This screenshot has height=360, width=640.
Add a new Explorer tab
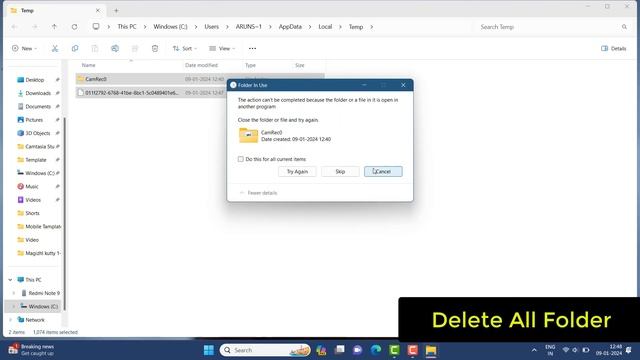pos(116,11)
